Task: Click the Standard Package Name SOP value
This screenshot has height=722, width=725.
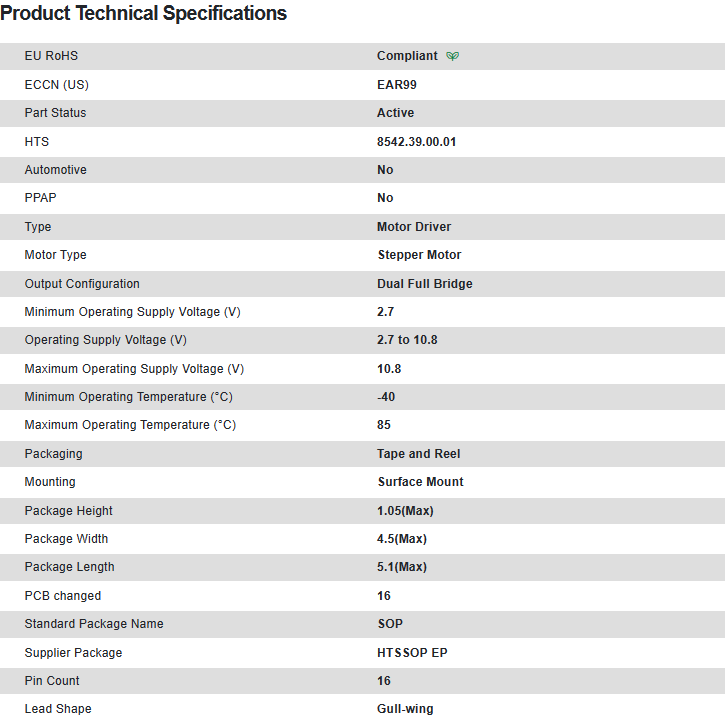Action: (390, 624)
